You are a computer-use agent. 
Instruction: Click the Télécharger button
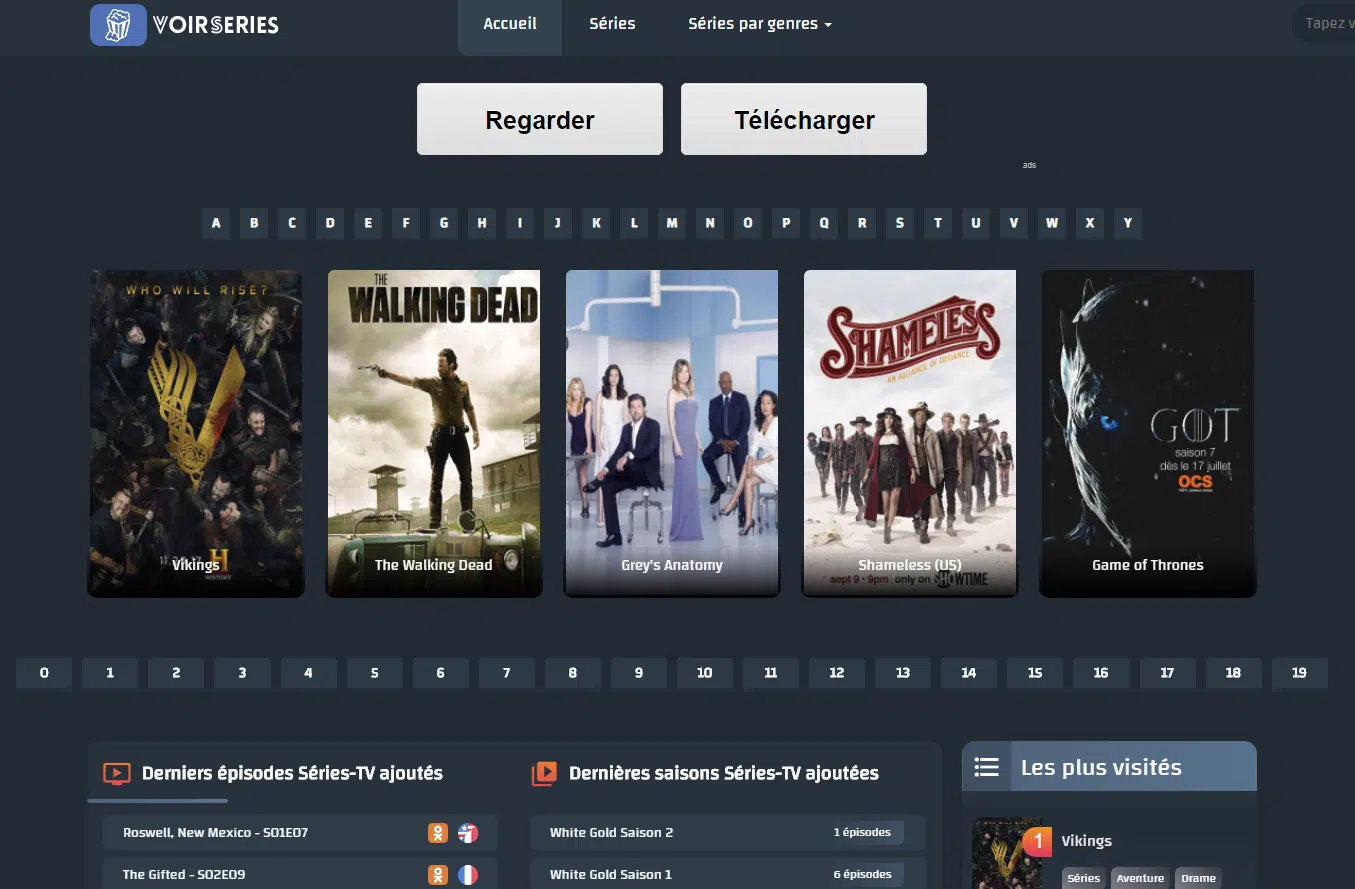tap(804, 120)
